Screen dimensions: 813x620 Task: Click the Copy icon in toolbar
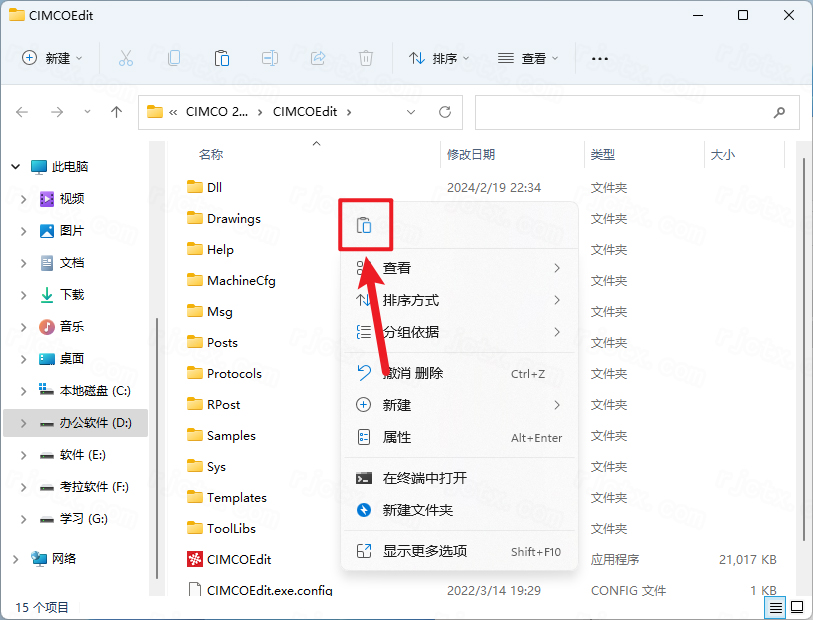[174, 58]
